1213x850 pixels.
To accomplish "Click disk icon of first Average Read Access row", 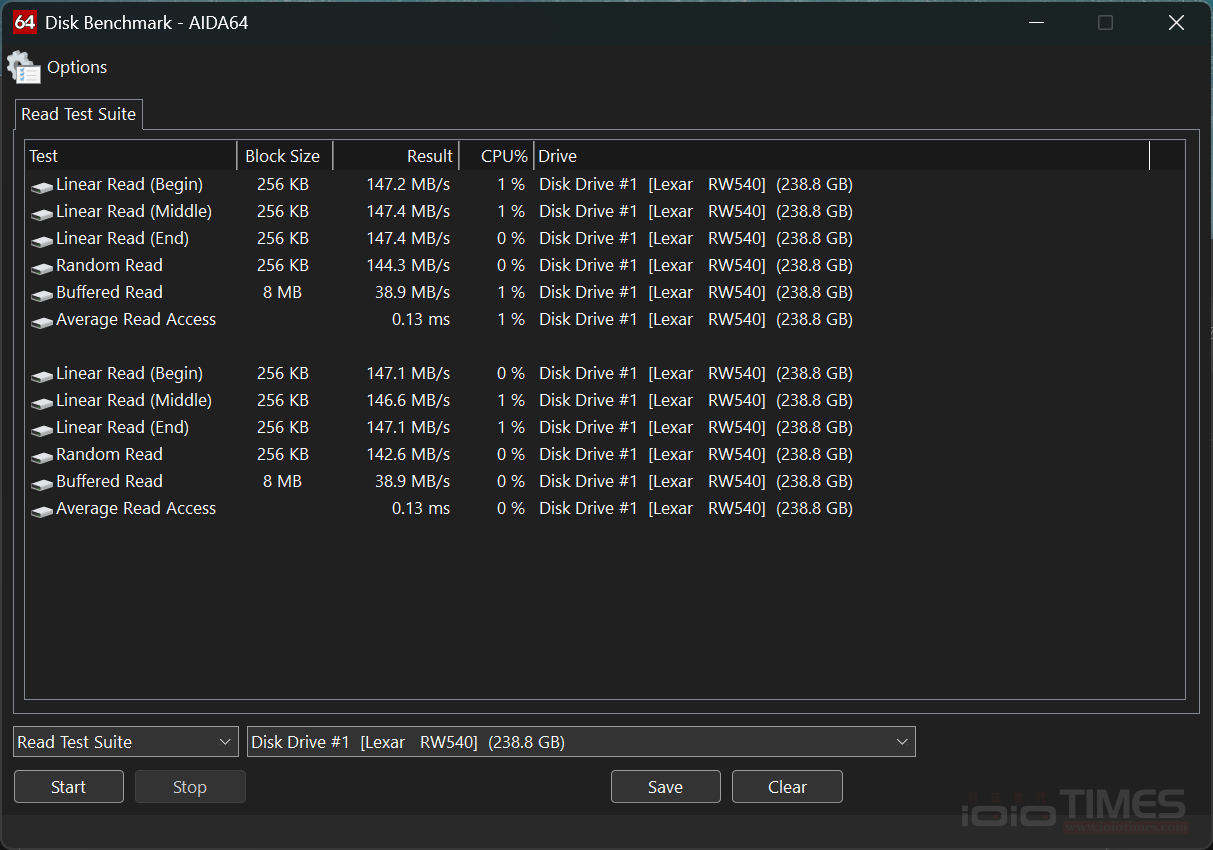I will [x=41, y=322].
